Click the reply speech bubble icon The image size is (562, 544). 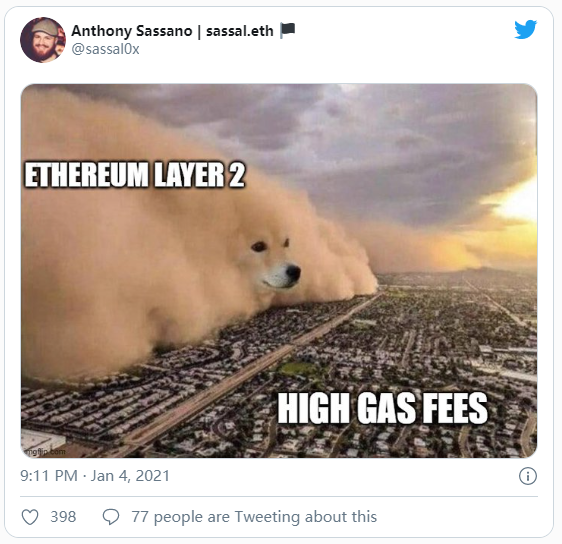(111, 517)
